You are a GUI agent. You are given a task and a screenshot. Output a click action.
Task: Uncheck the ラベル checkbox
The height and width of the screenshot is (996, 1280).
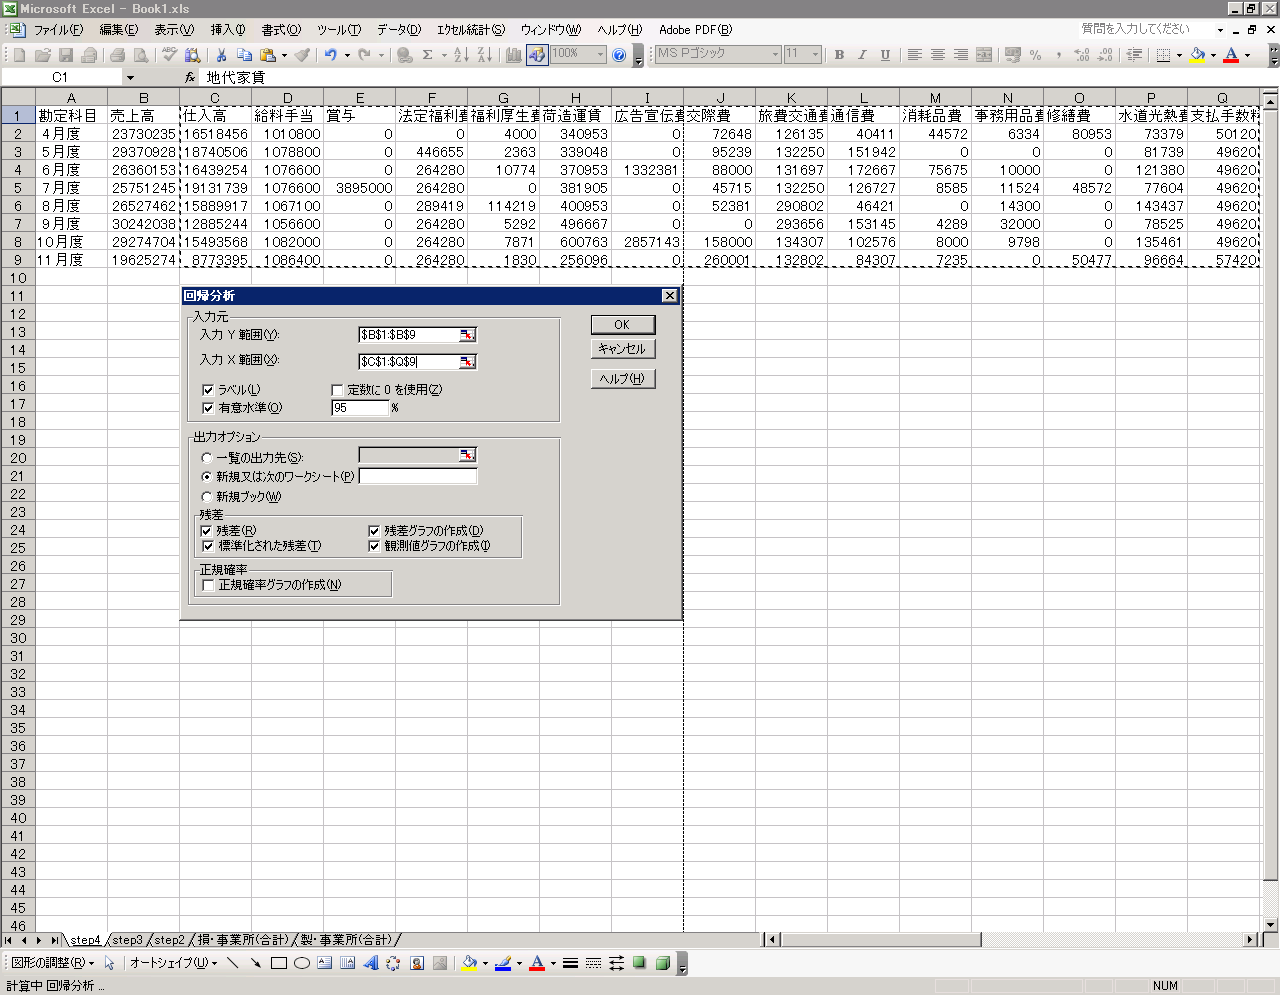click(x=208, y=390)
